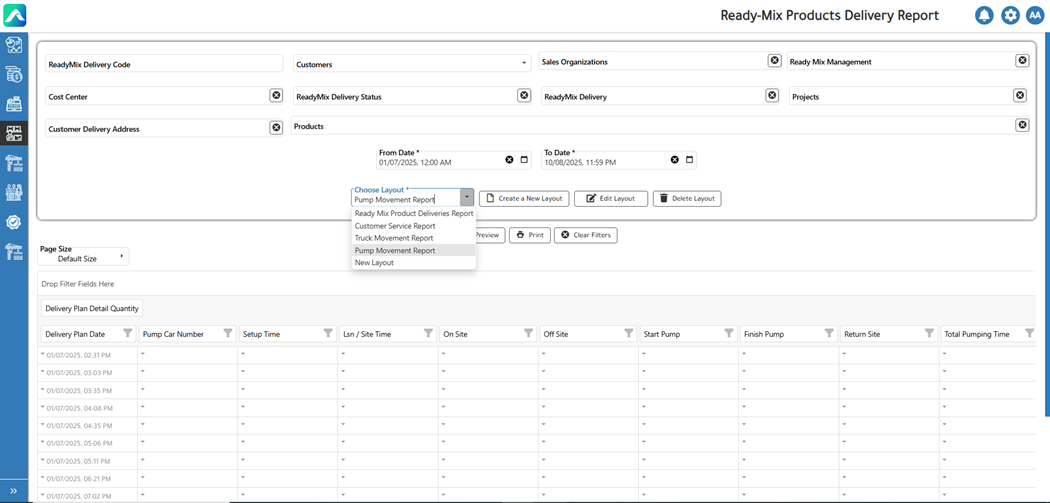Select Customer Service Report layout
Image resolution: width=1050 pixels, height=503 pixels.
pos(395,226)
